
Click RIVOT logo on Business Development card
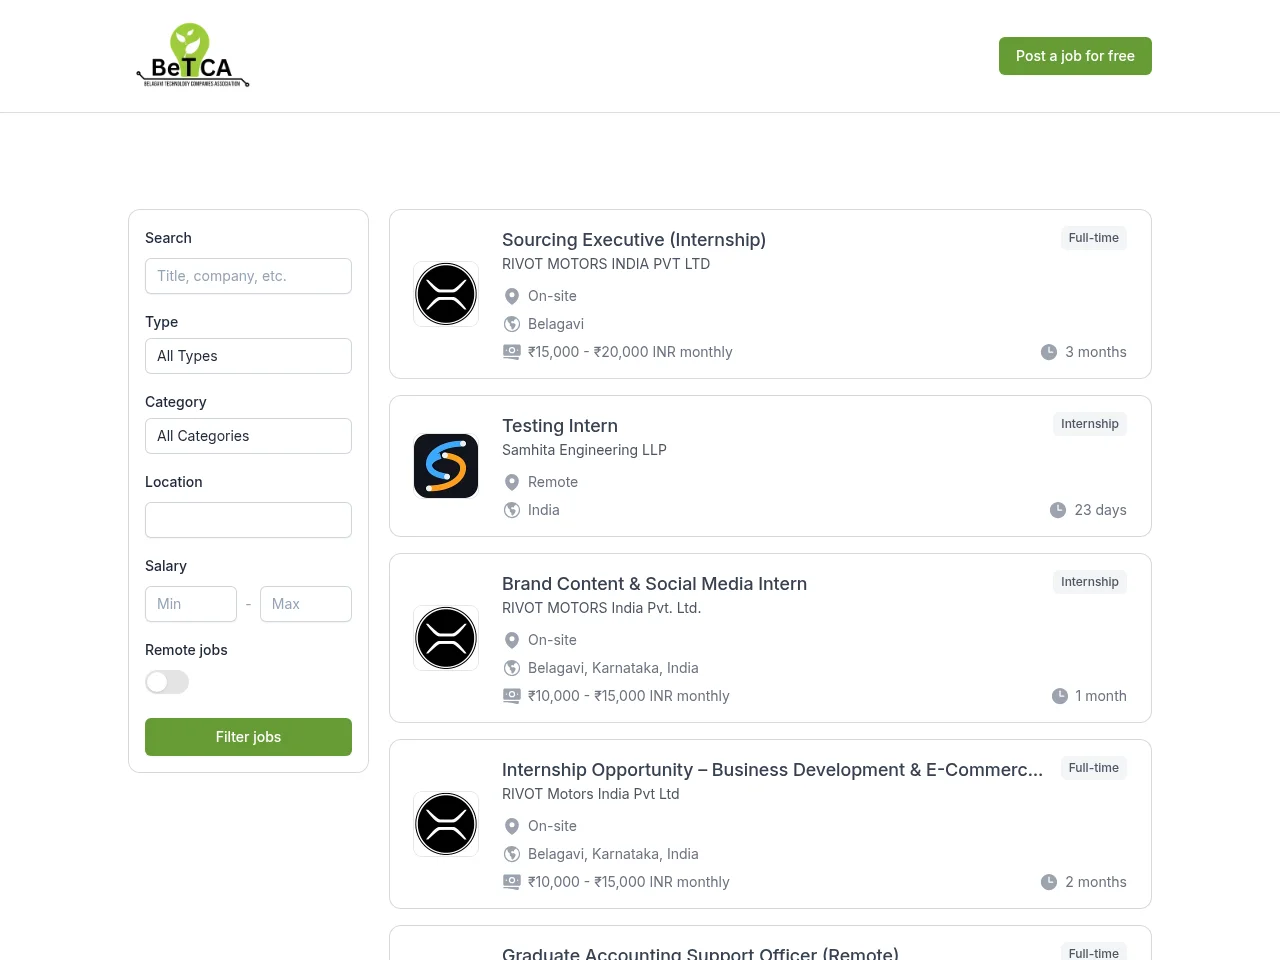click(446, 824)
